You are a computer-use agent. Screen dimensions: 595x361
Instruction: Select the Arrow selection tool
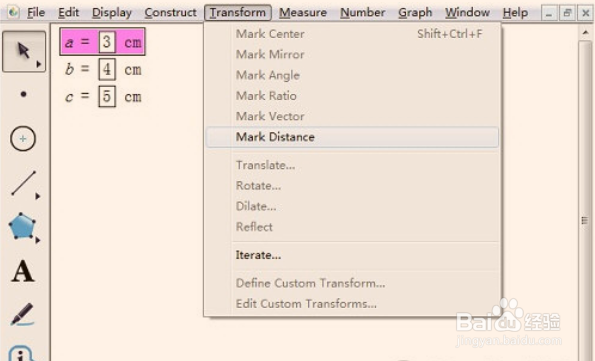24,51
